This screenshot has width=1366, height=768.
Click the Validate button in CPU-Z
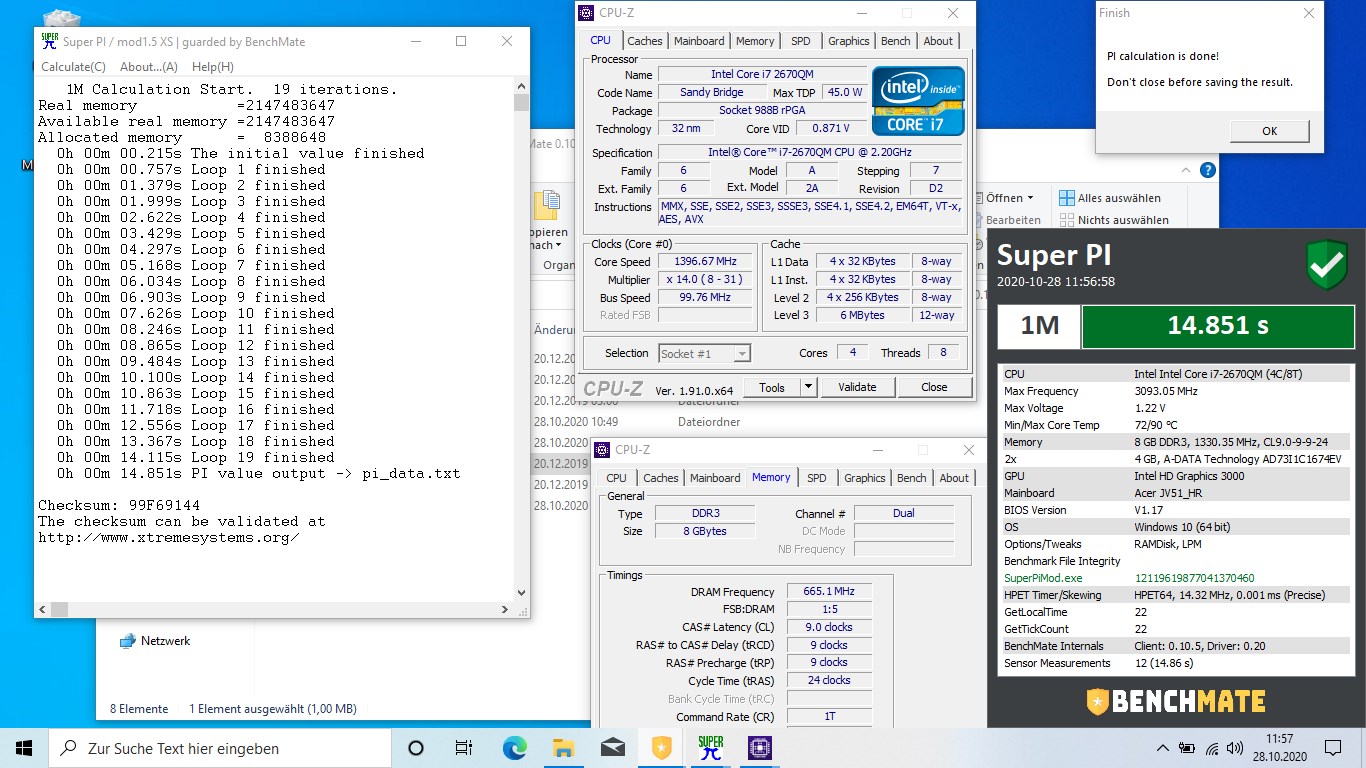(x=857, y=387)
